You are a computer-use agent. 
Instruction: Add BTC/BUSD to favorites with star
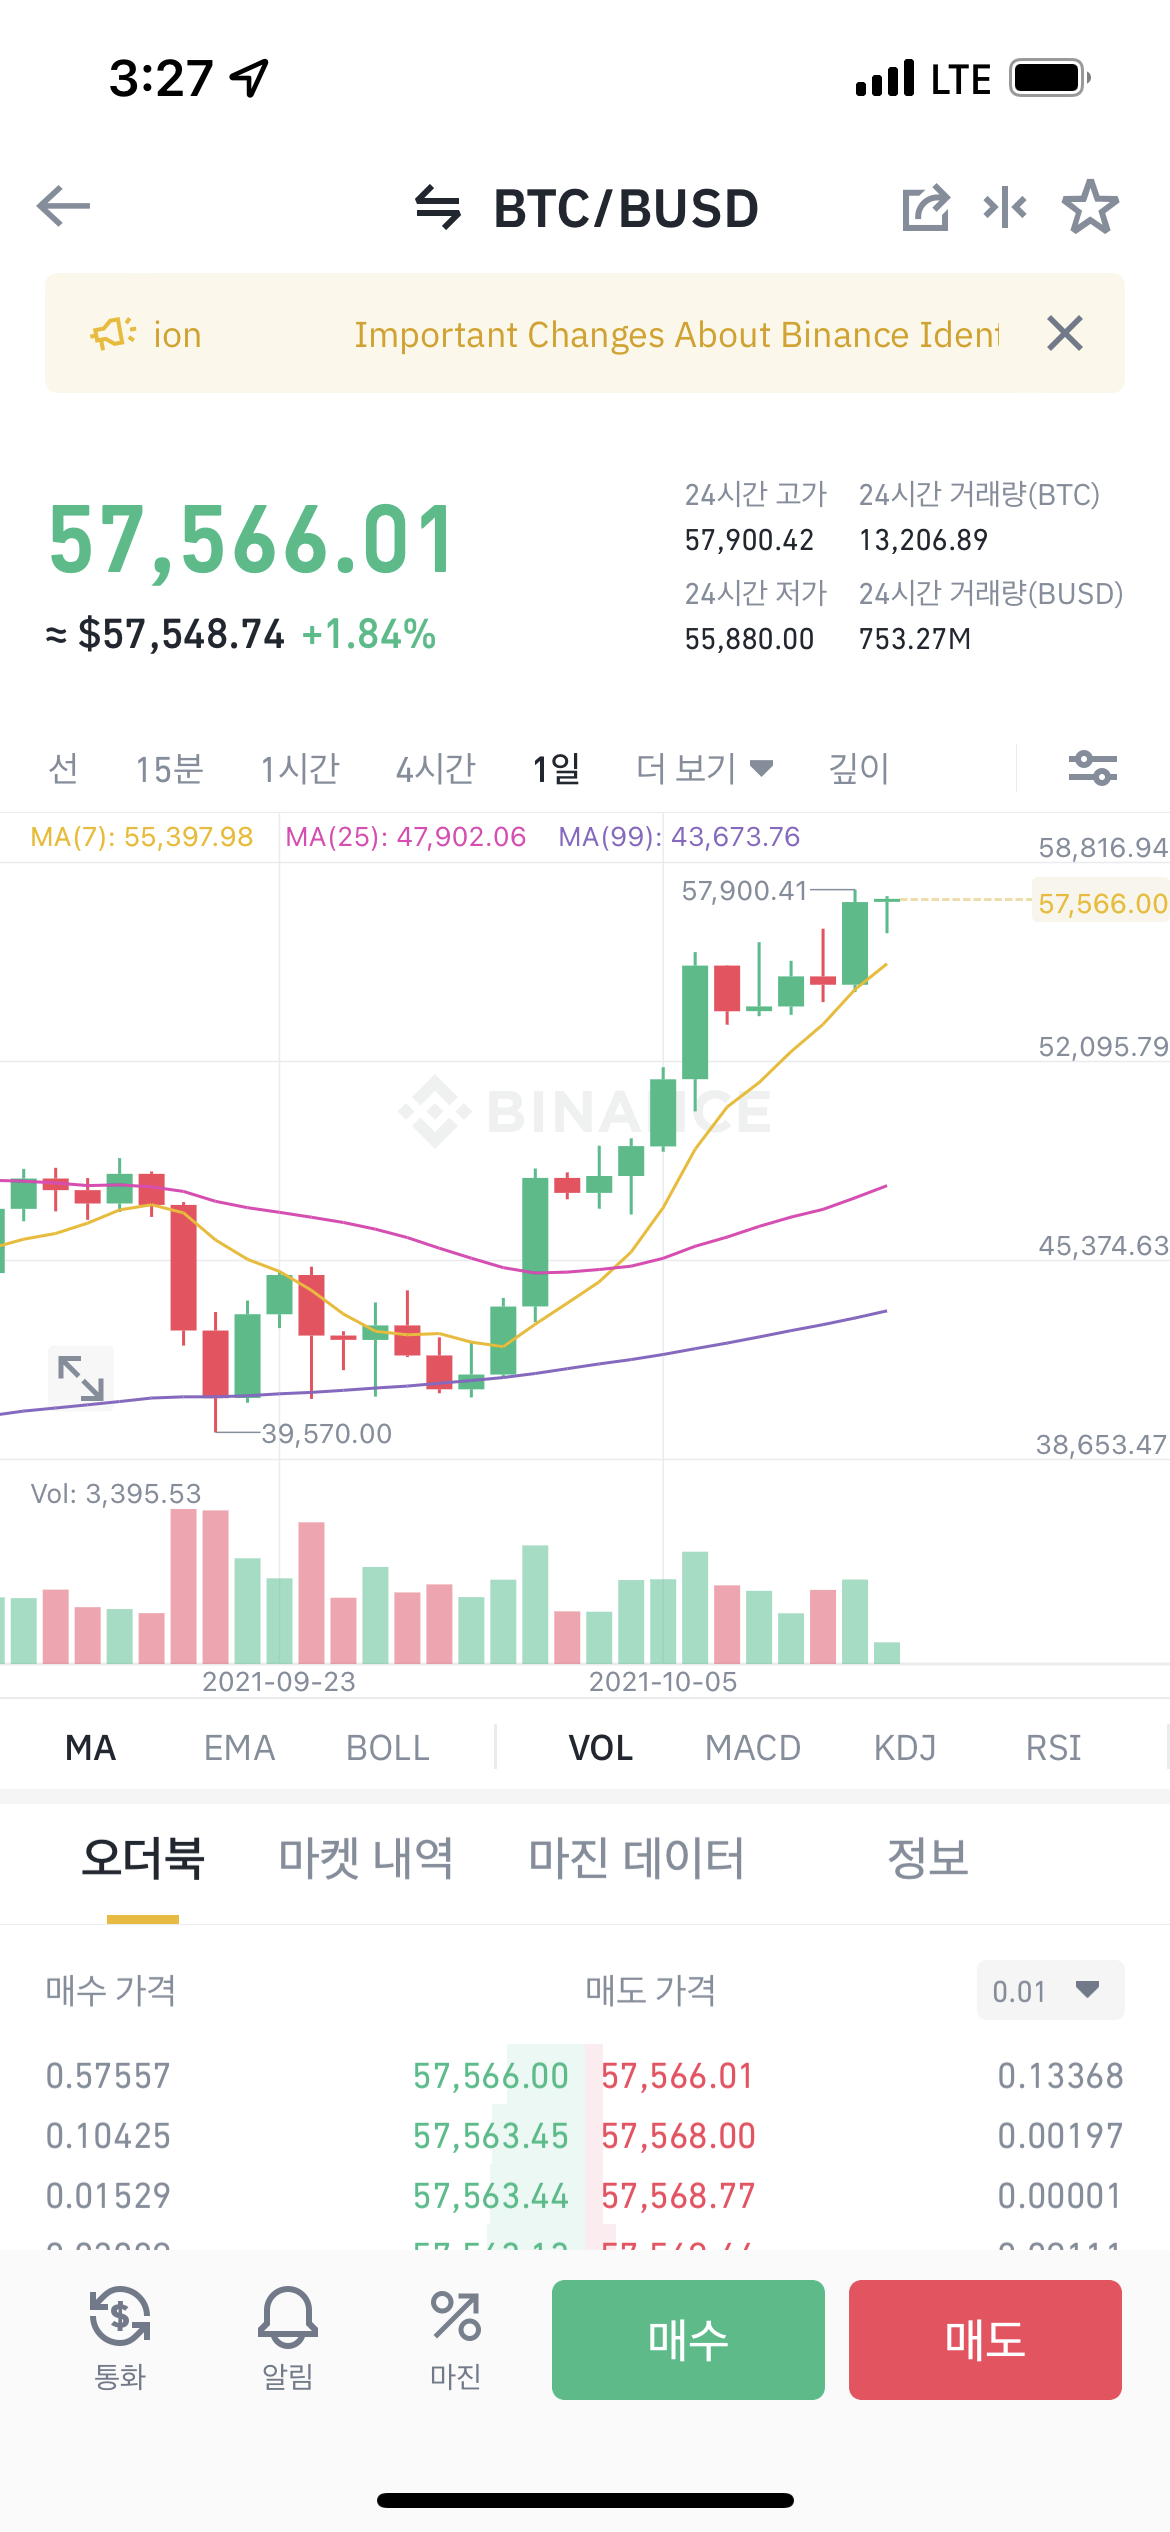point(1090,207)
